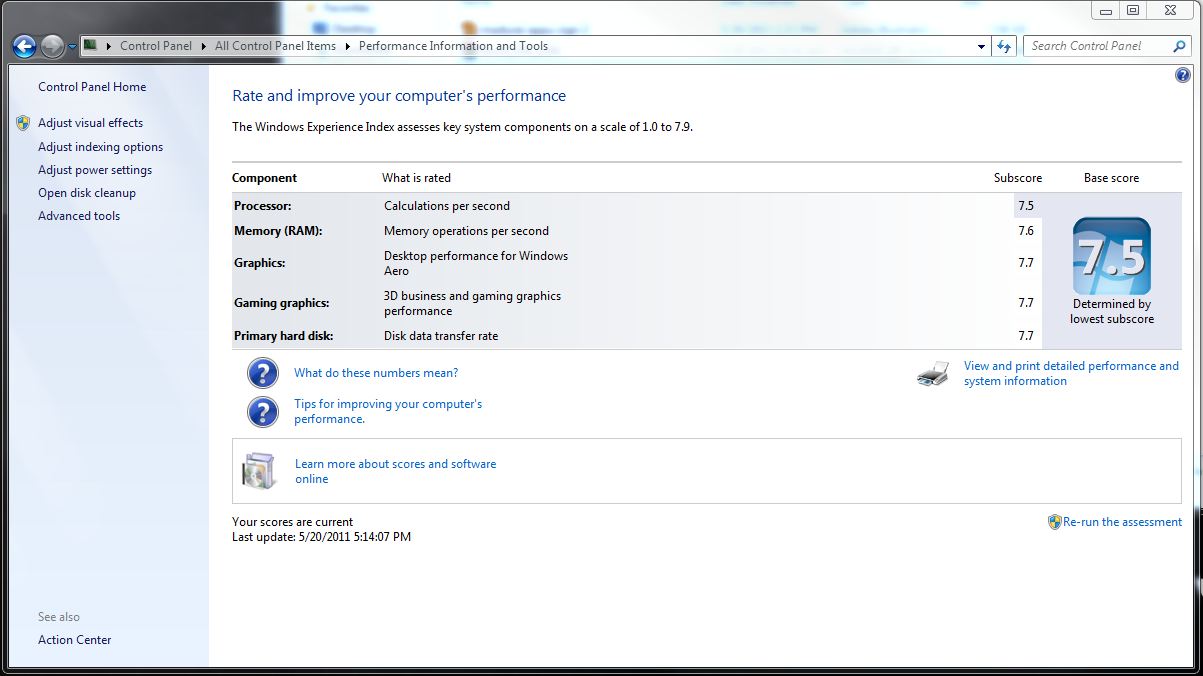
Task: Open Action Center under See also
Action: pos(75,640)
